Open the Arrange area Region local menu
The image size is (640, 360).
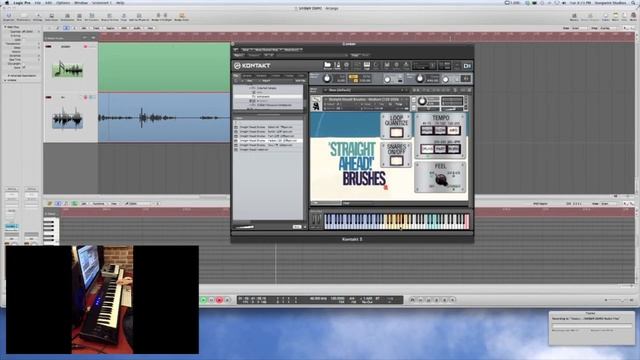(x=111, y=28)
